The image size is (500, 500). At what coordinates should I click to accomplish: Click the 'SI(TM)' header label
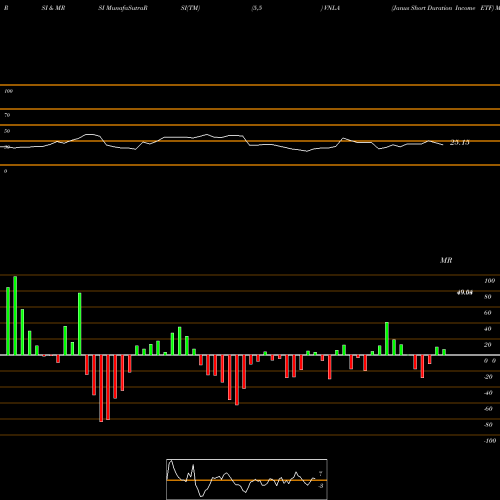[190, 8]
